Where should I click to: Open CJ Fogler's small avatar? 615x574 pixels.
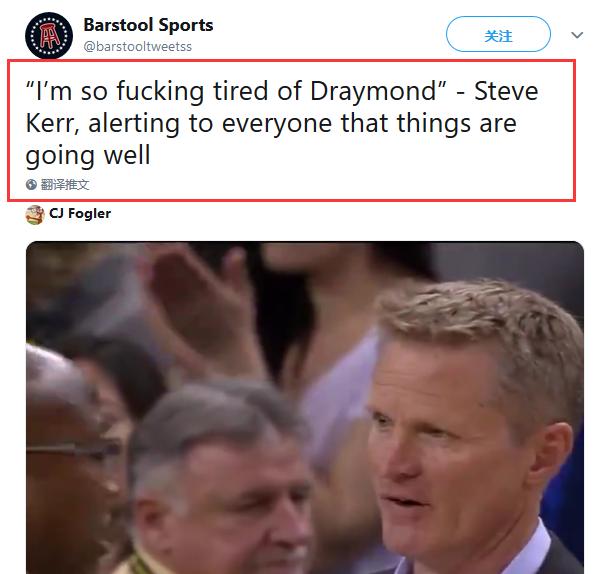pos(35,215)
